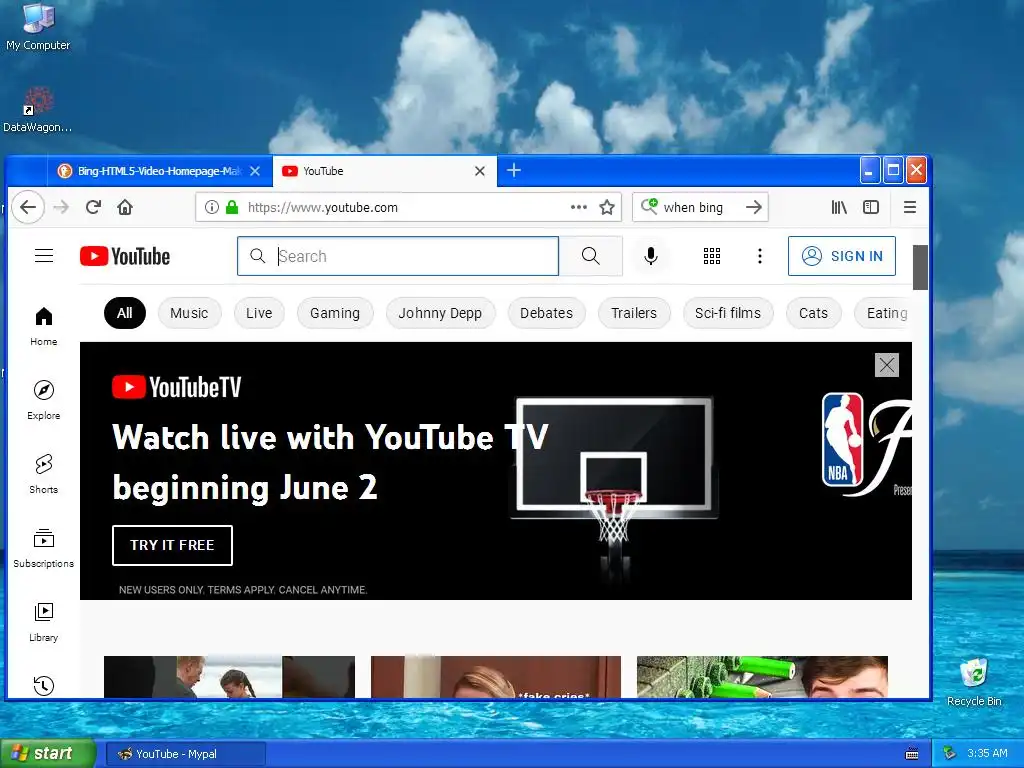Click the TRY IT FREE button

coord(172,545)
